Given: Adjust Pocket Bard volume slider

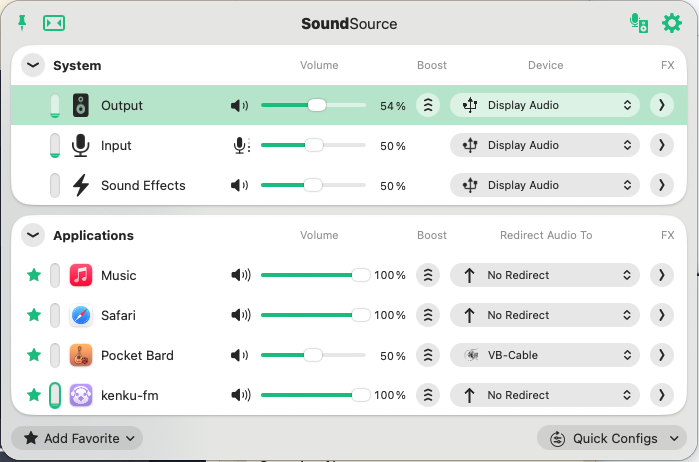Looking at the screenshot, I should point(313,355).
